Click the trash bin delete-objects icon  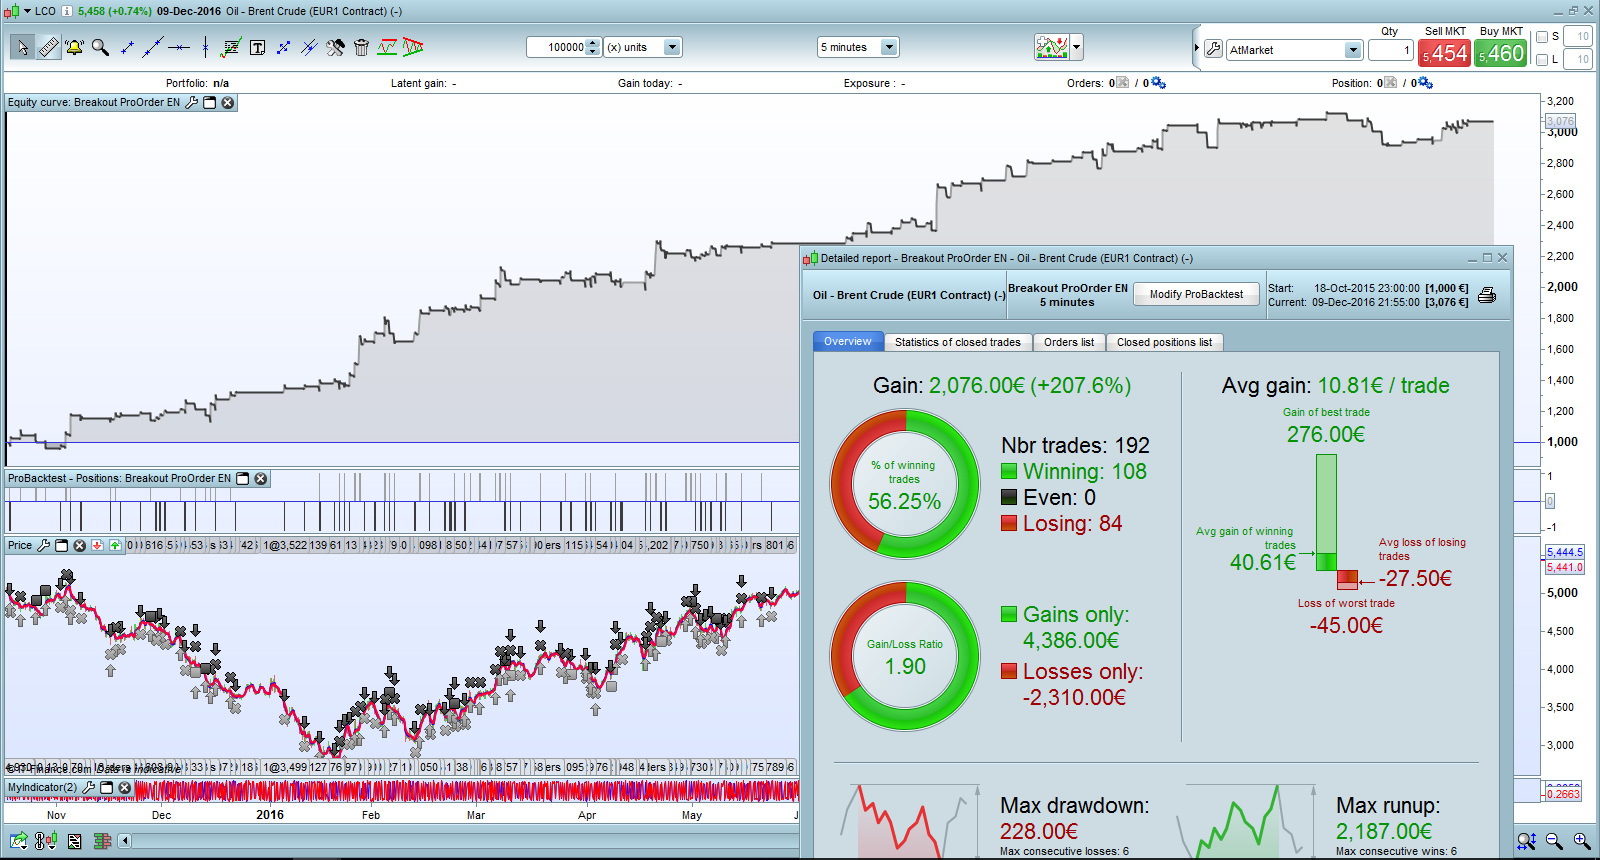(x=361, y=47)
